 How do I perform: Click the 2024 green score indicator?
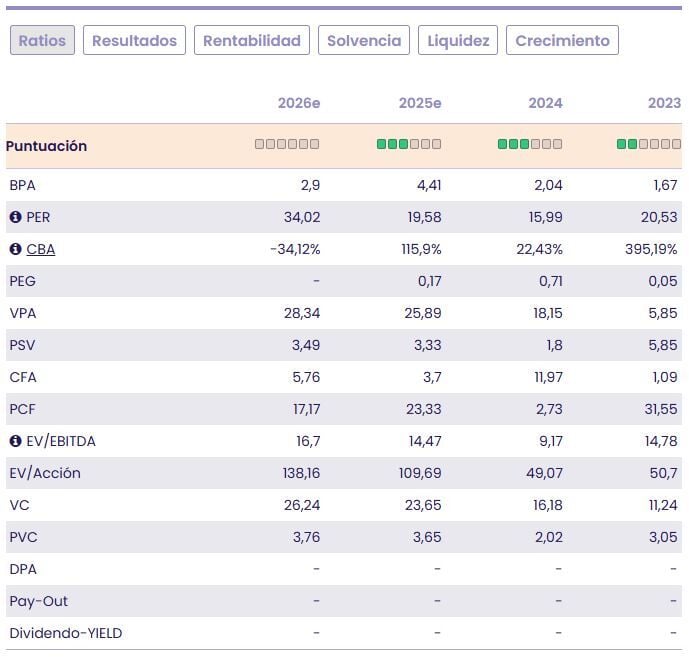[x=529, y=144]
